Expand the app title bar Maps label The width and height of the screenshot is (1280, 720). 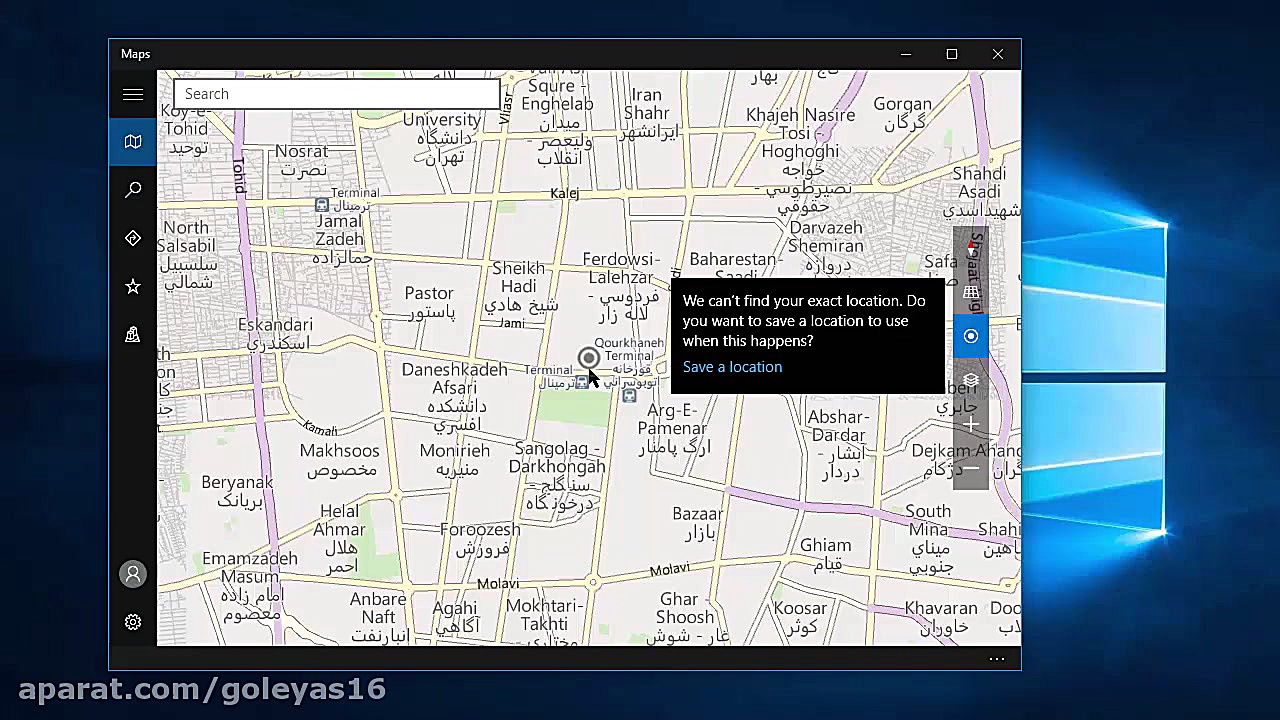point(135,53)
